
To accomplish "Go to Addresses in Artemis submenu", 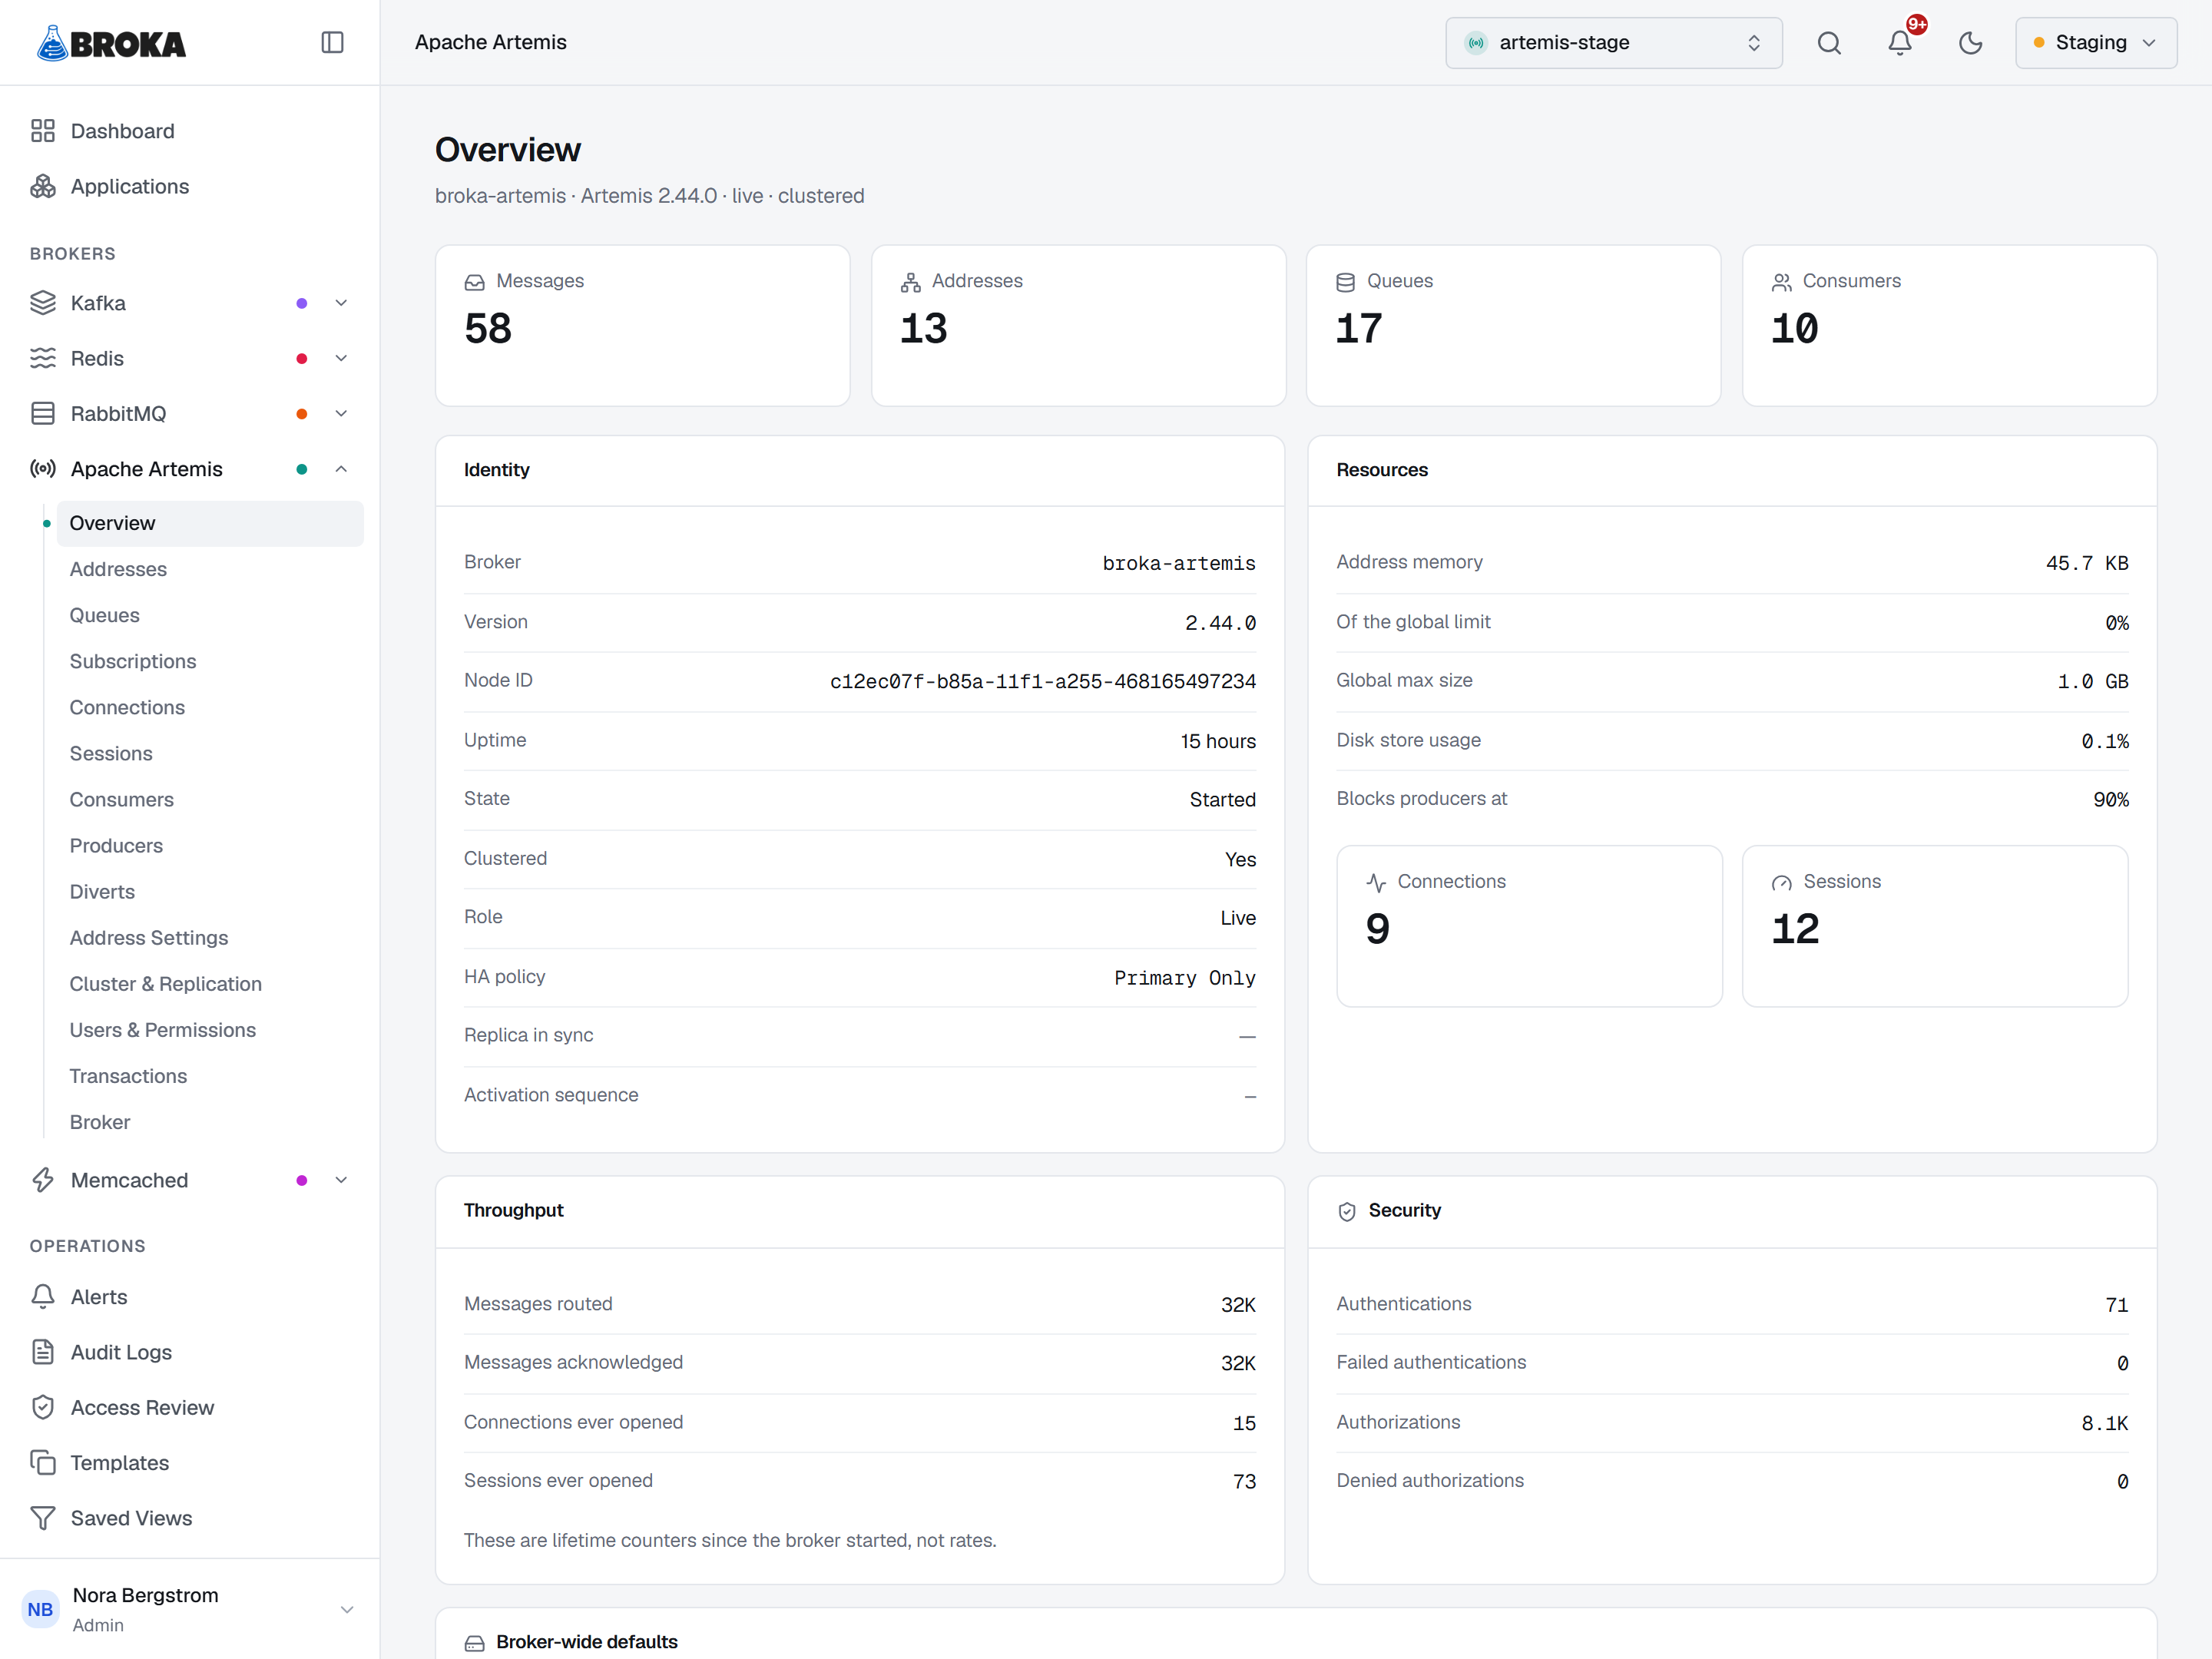I will (210, 569).
